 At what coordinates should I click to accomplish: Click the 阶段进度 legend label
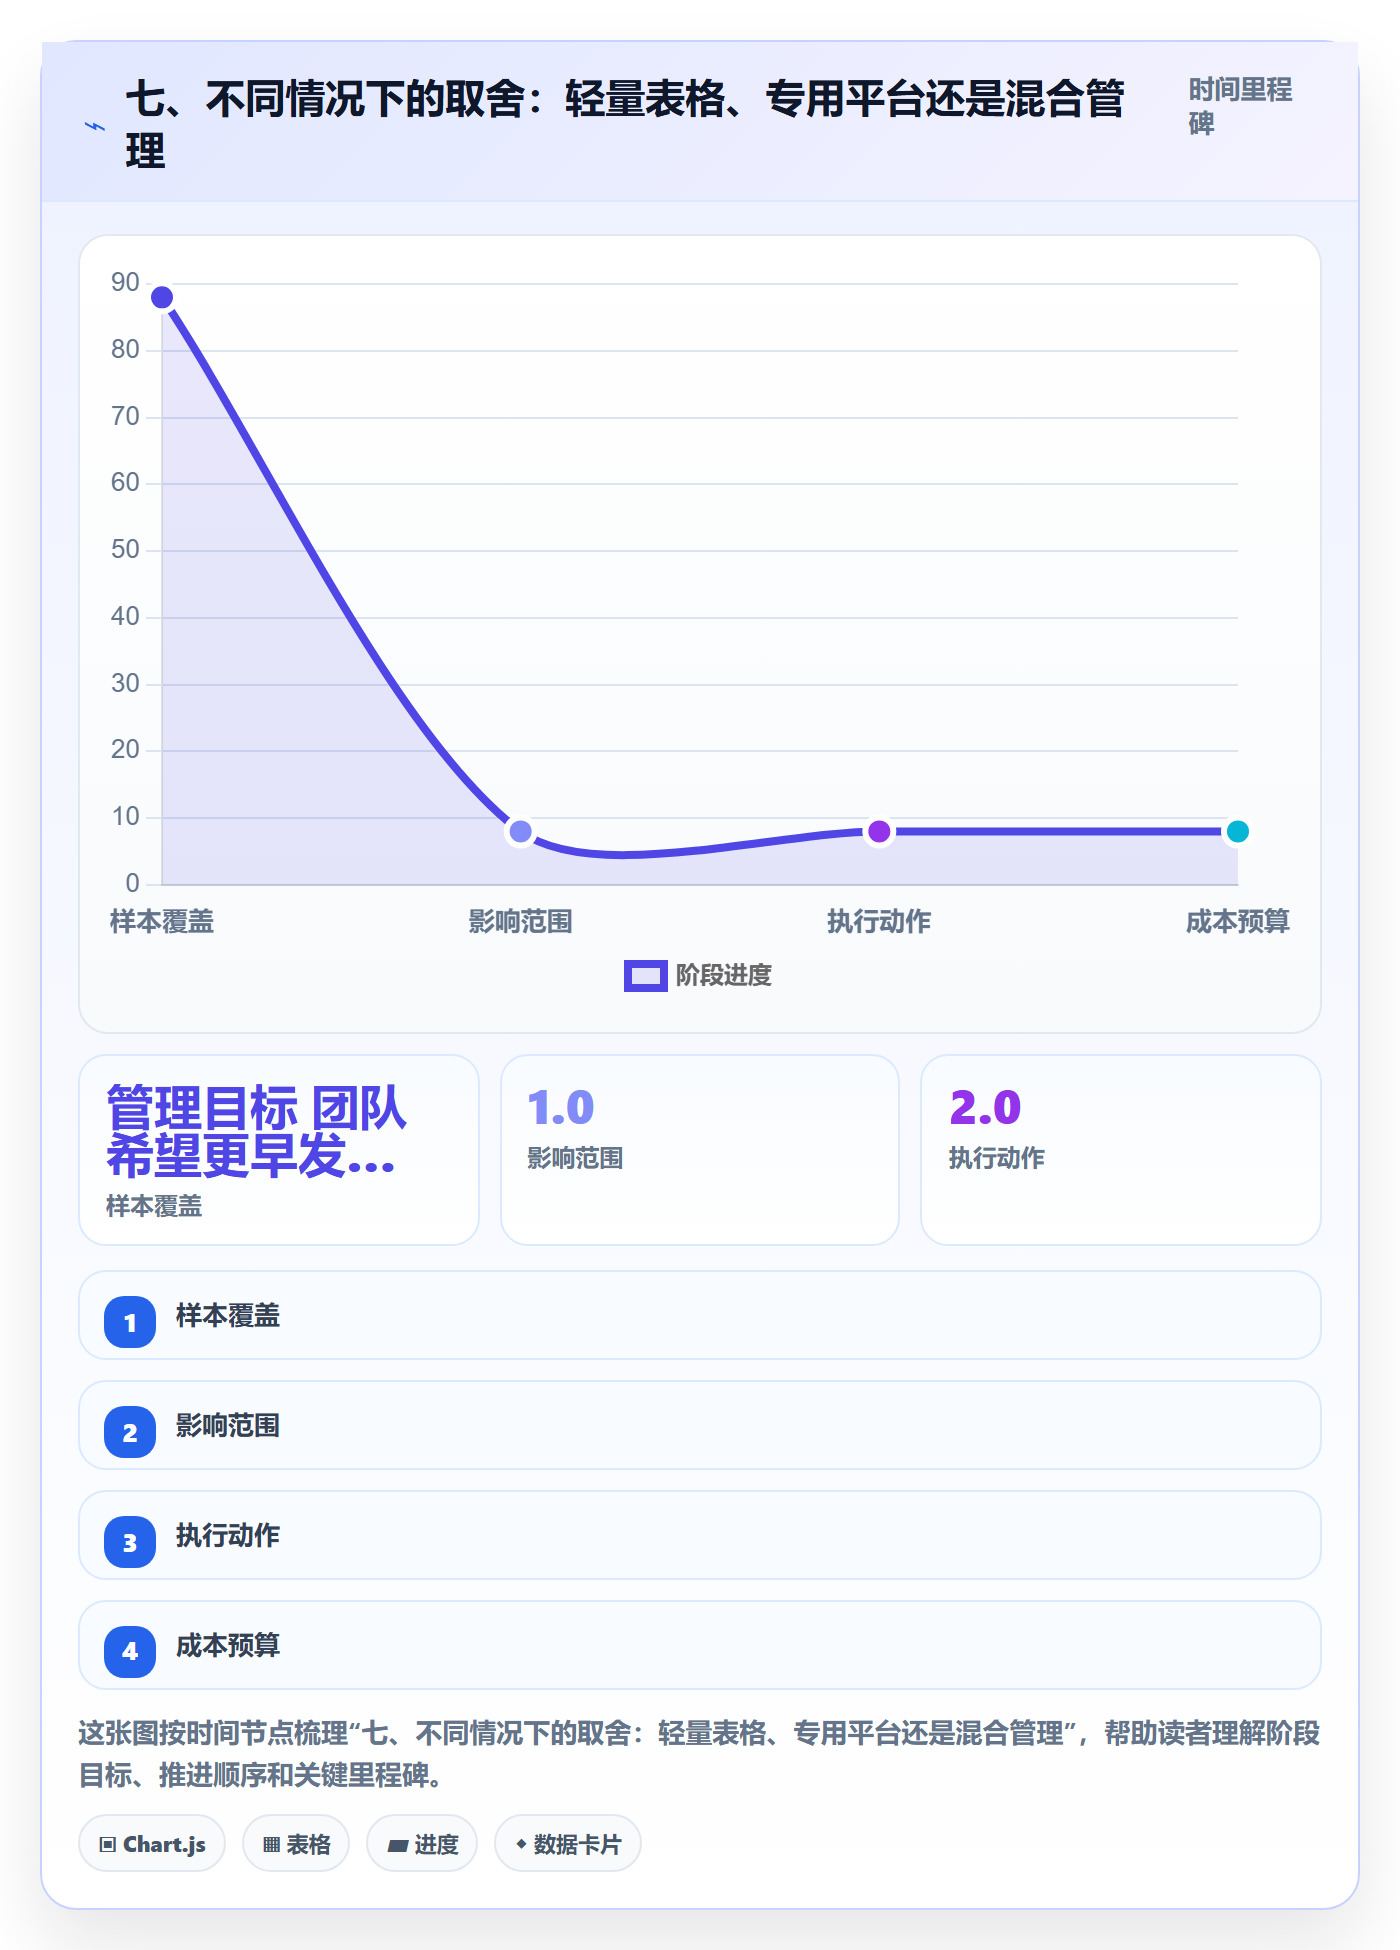pyautogui.click(x=724, y=975)
